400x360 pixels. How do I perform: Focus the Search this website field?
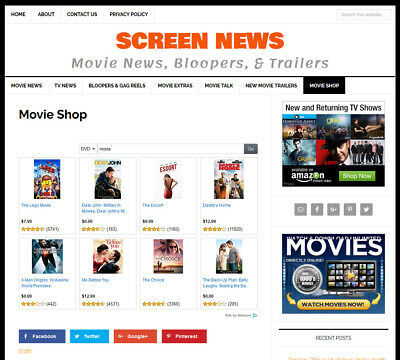point(364,15)
